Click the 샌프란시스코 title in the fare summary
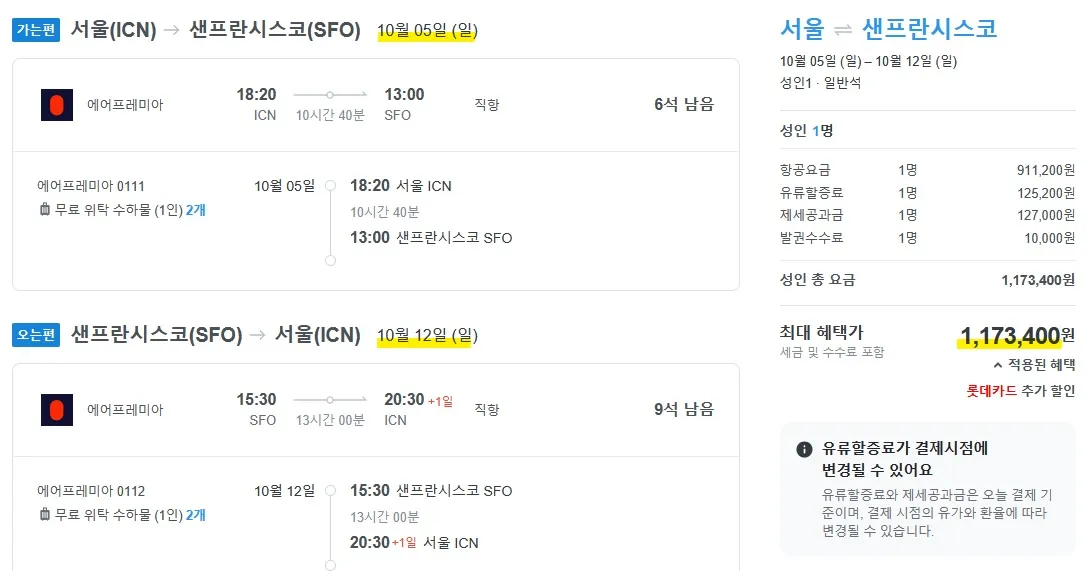The width and height of the screenshot is (1087, 571). coord(929,28)
